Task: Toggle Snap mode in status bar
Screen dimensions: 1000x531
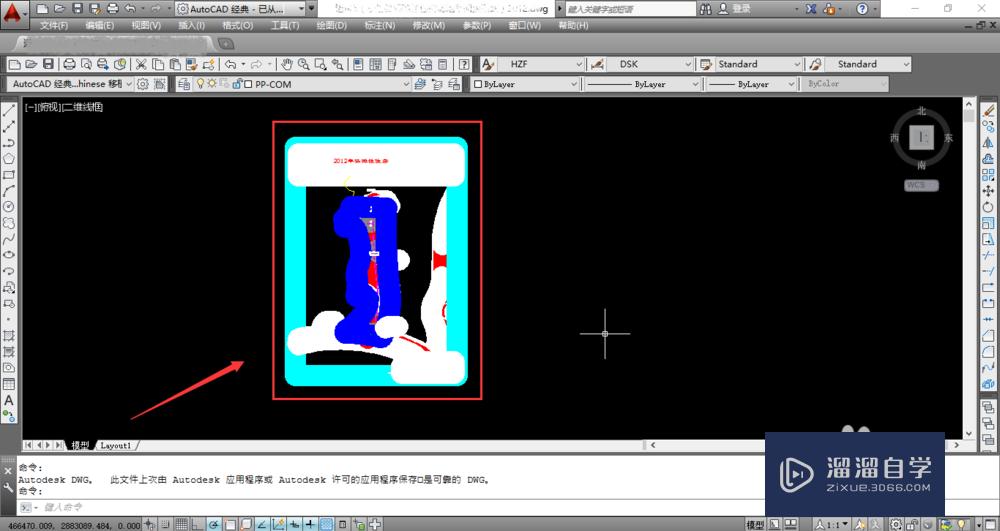Action: point(166,525)
